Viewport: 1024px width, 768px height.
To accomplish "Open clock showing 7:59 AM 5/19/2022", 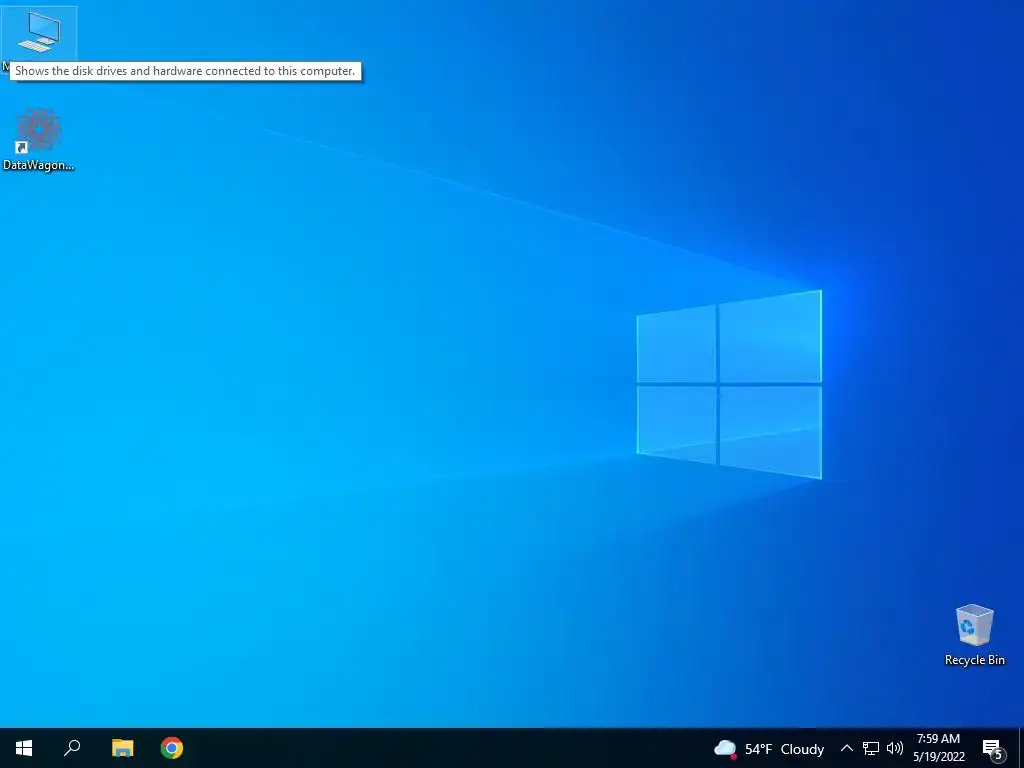I will (938, 748).
